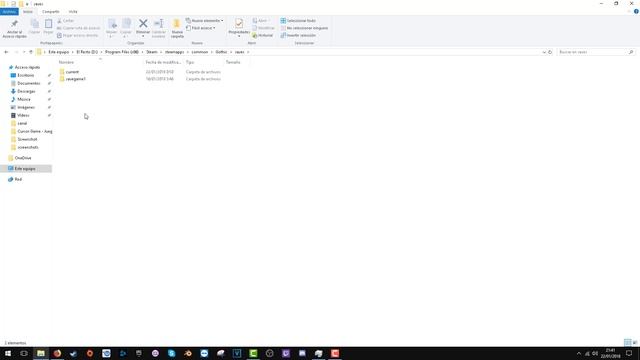
Task: Click Invertir selección
Action: [298, 36]
